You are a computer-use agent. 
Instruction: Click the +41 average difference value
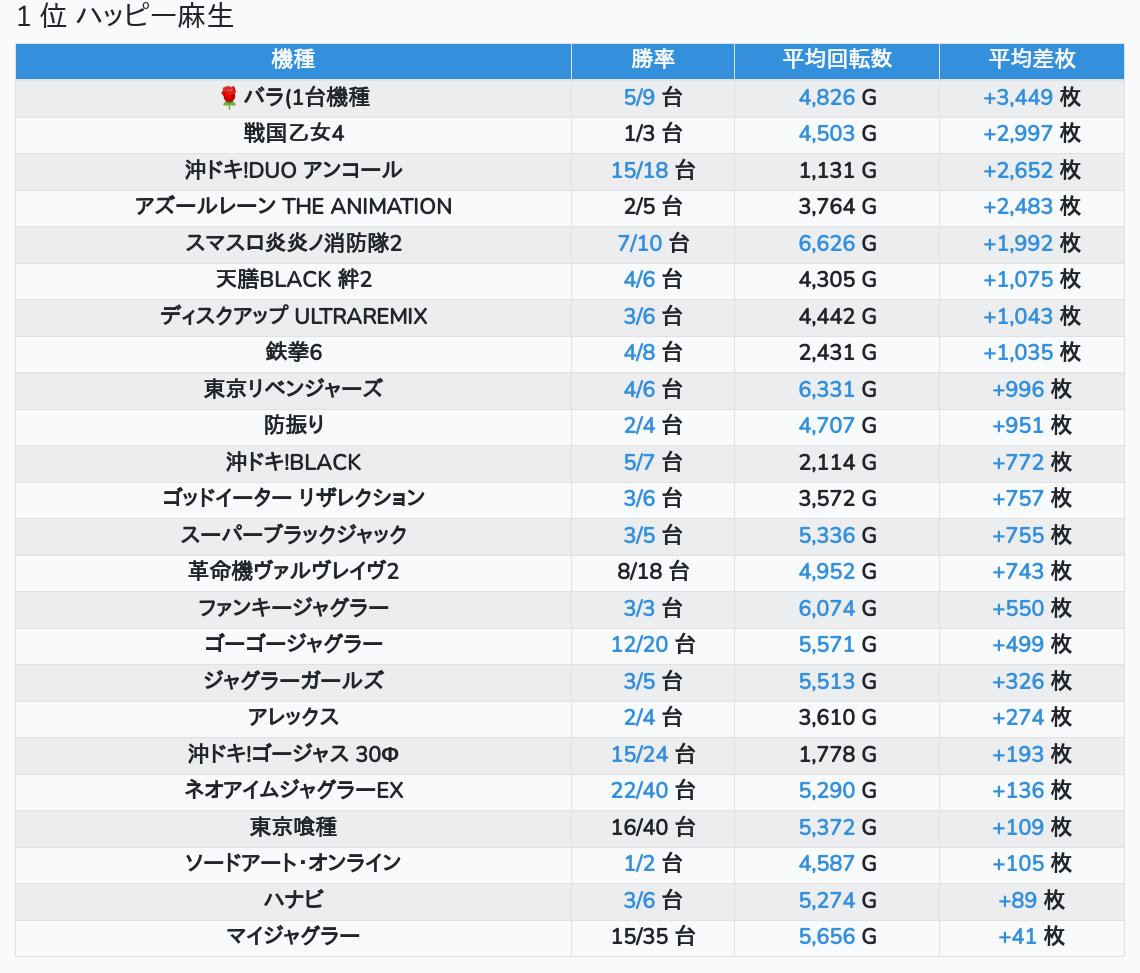(x=1018, y=937)
